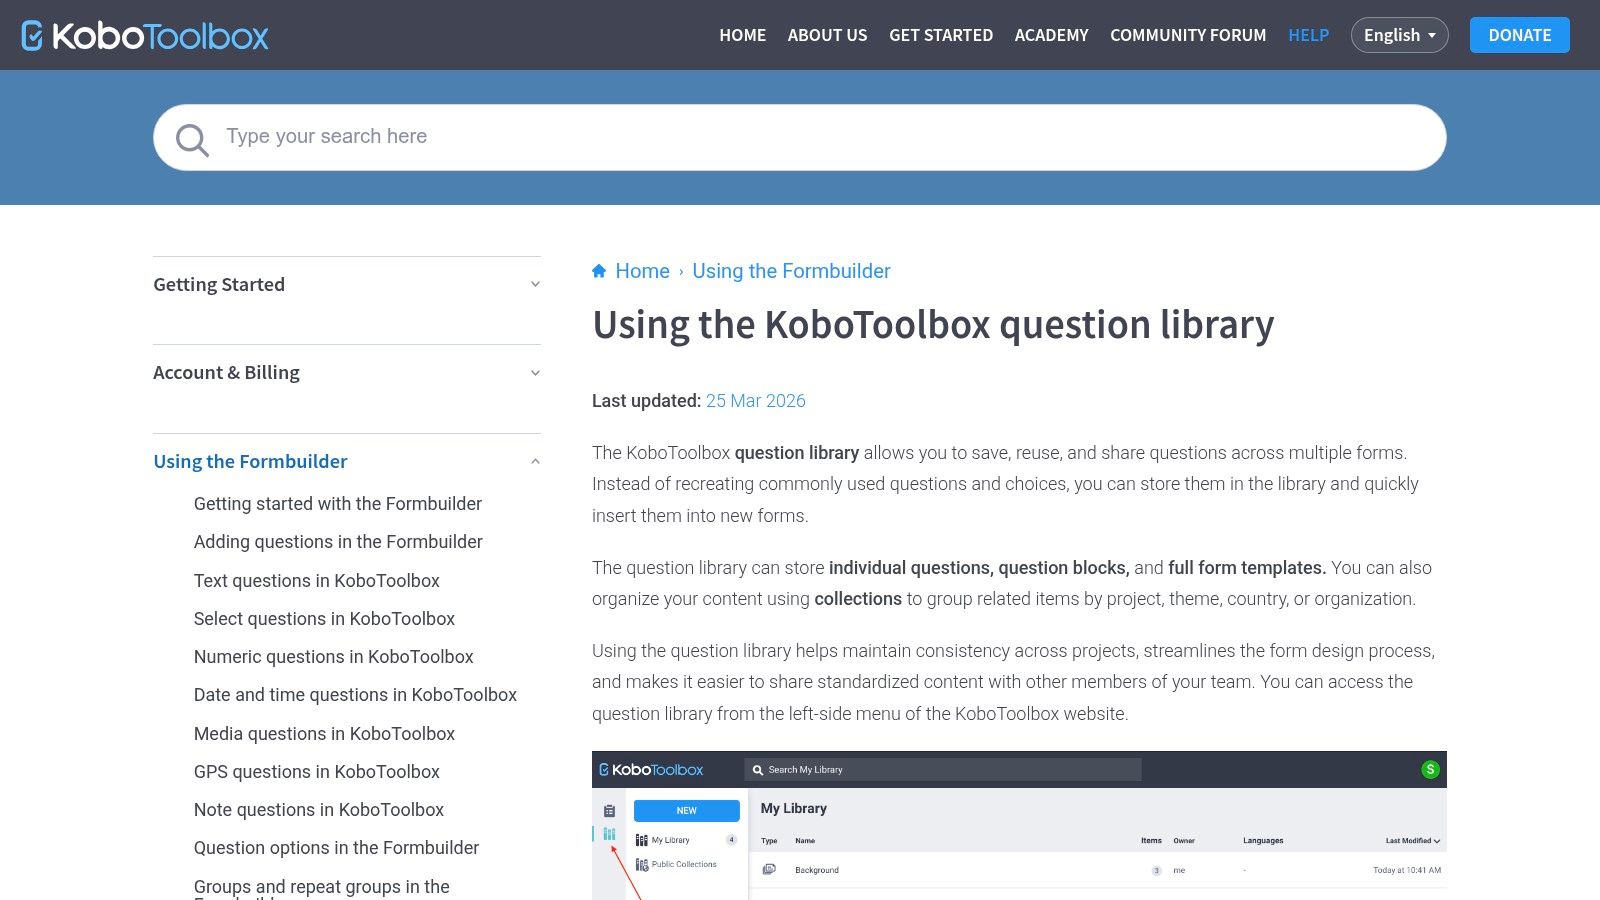Open 'Adding questions in the Formbuilder' article
The image size is (1600, 900).
(338, 542)
